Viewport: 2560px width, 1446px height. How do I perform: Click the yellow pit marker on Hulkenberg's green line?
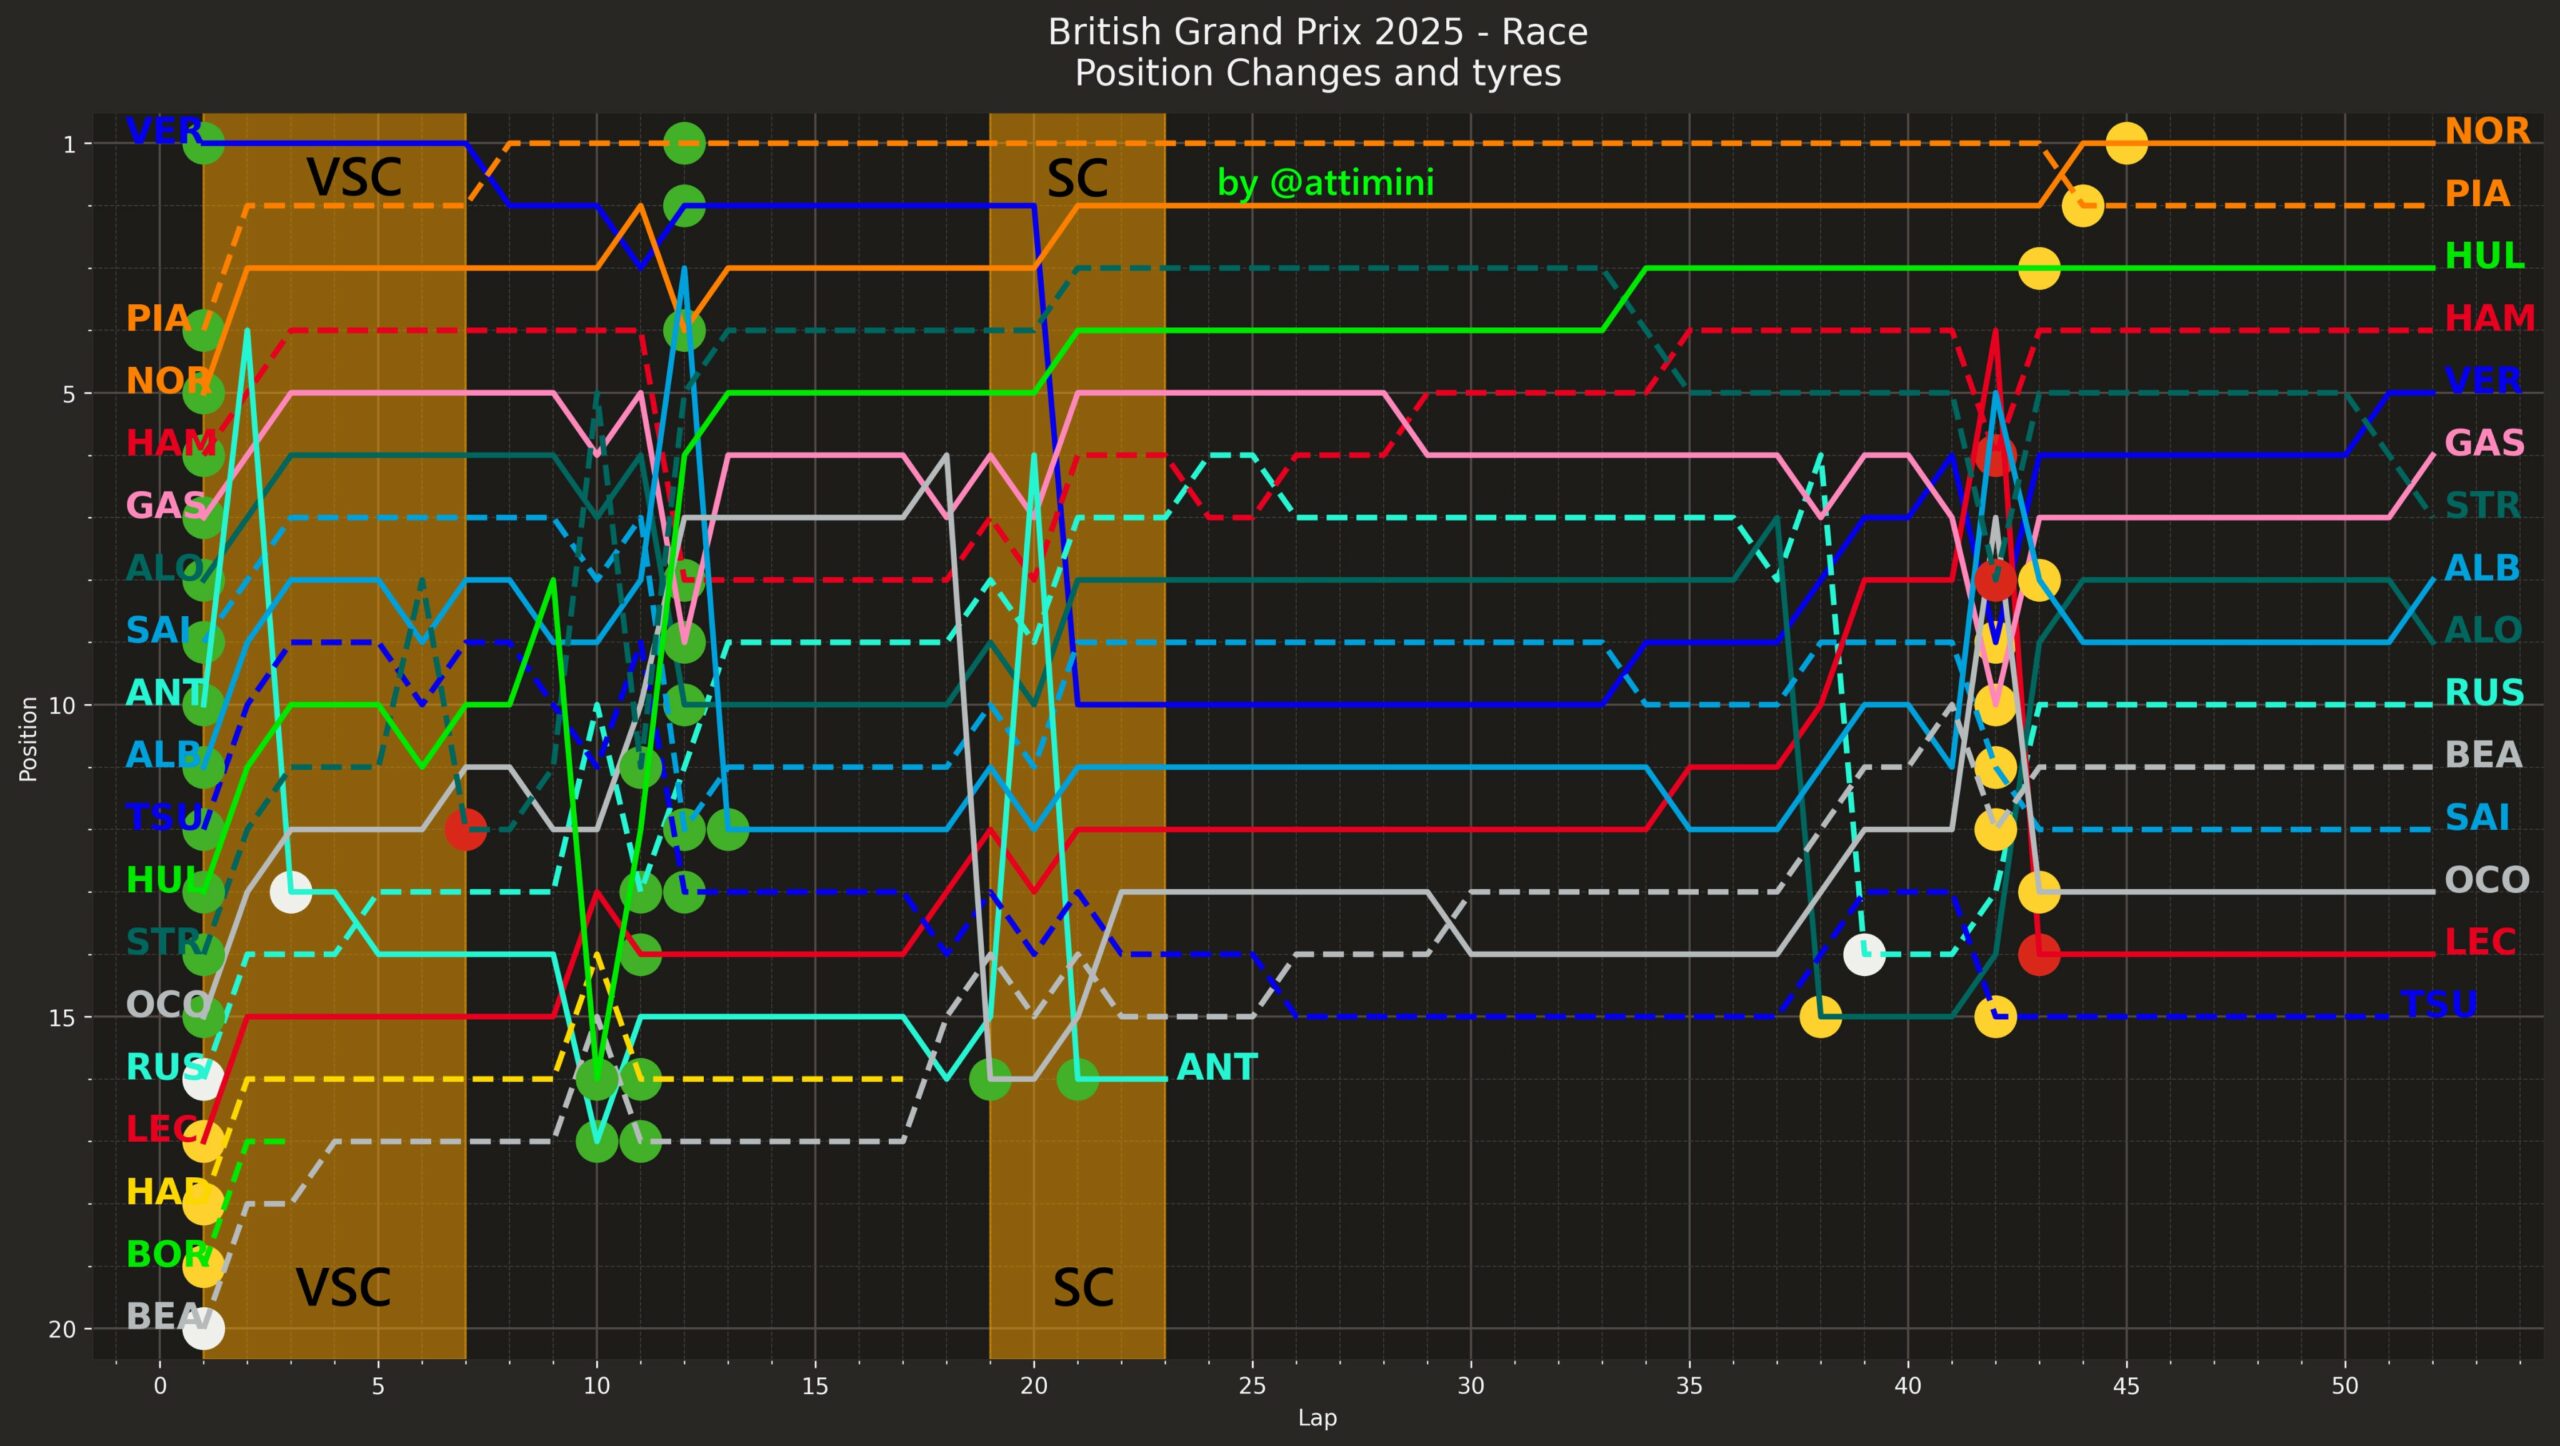point(2039,268)
